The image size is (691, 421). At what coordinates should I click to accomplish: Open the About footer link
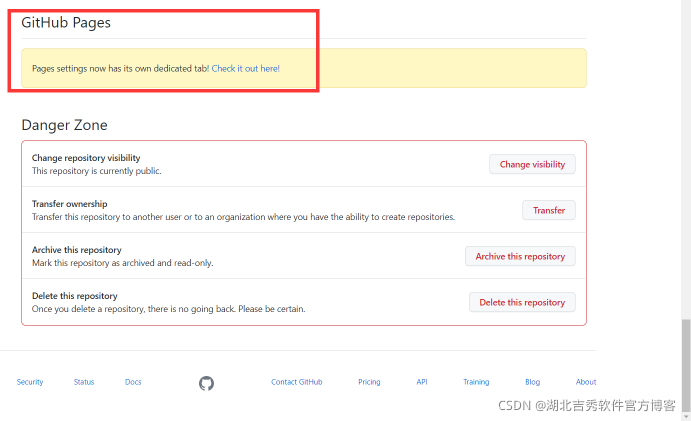(x=586, y=382)
